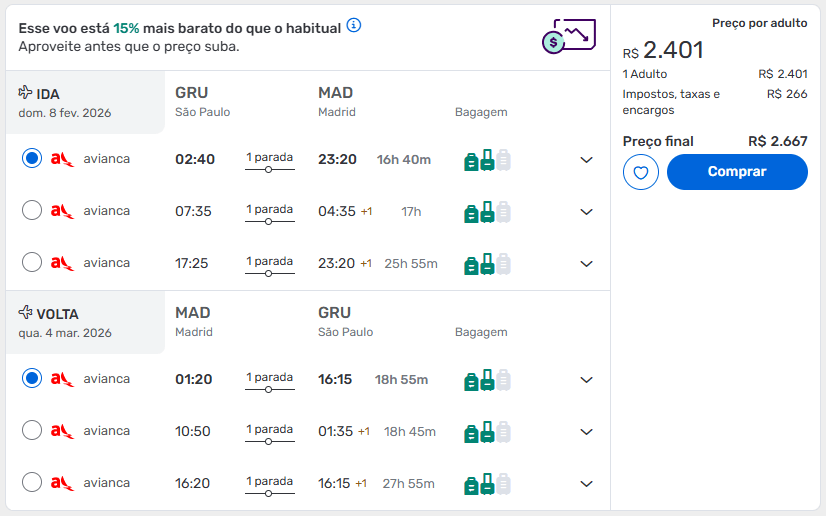Select the 10:50 return flight radio
The width and height of the screenshot is (826, 516).
(32, 430)
